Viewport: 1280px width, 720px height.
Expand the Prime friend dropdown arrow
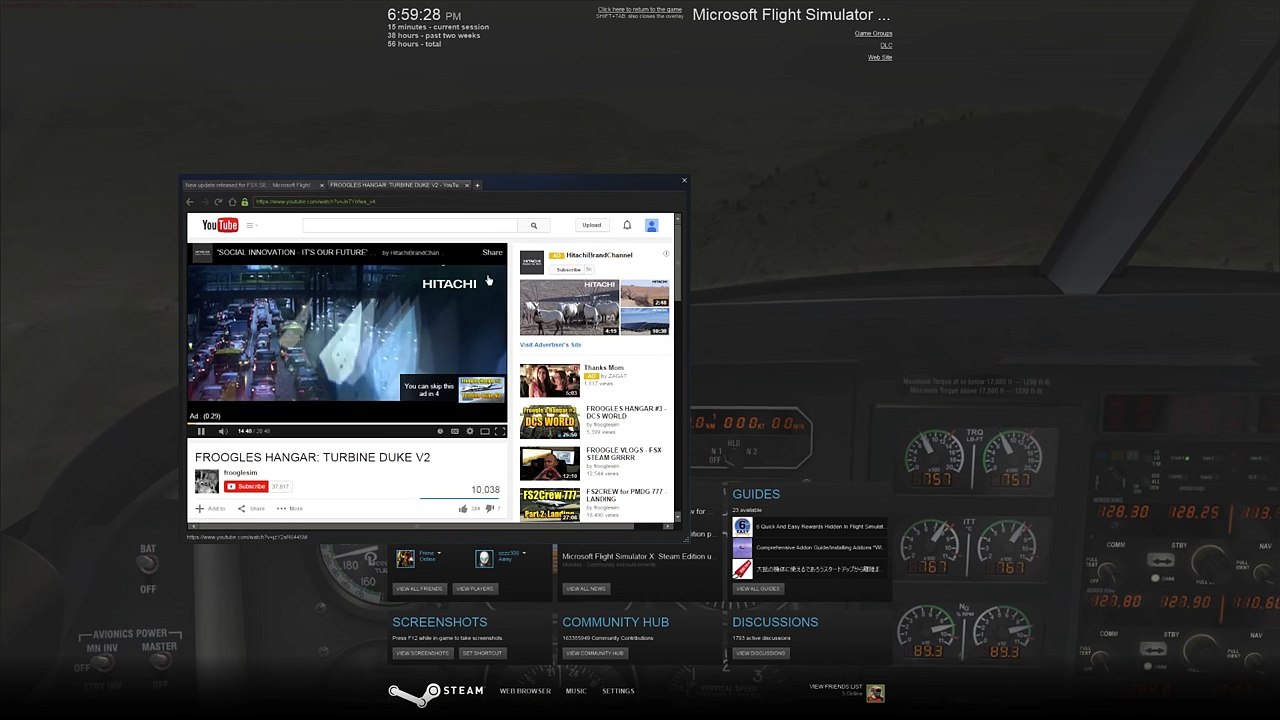point(439,553)
